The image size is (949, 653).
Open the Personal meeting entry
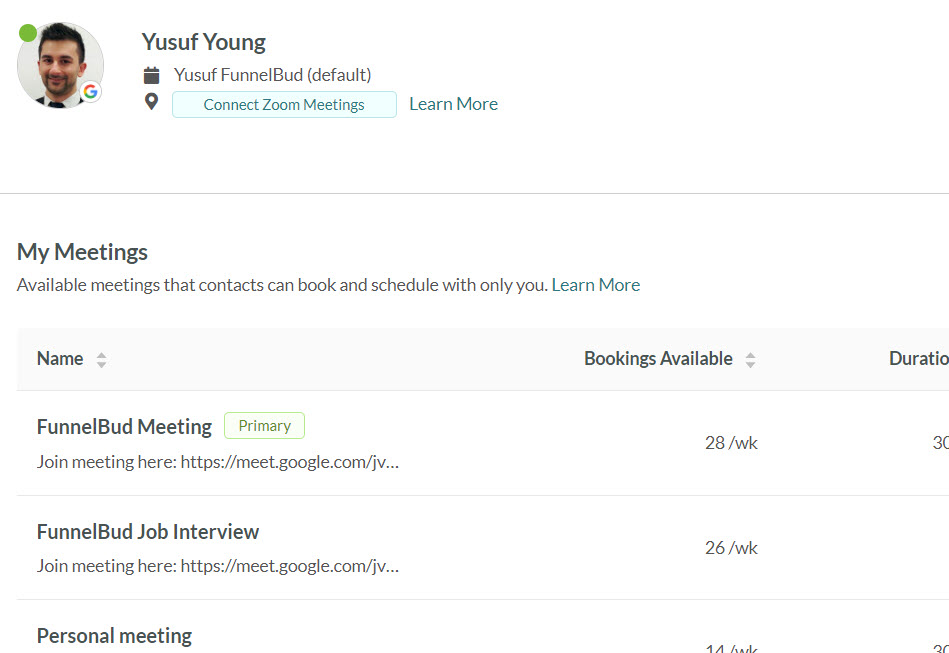114,635
